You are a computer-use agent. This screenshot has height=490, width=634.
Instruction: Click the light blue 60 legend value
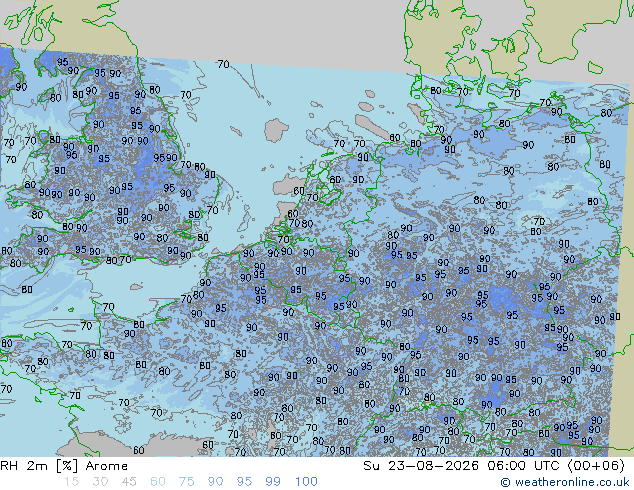pyautogui.click(x=158, y=482)
